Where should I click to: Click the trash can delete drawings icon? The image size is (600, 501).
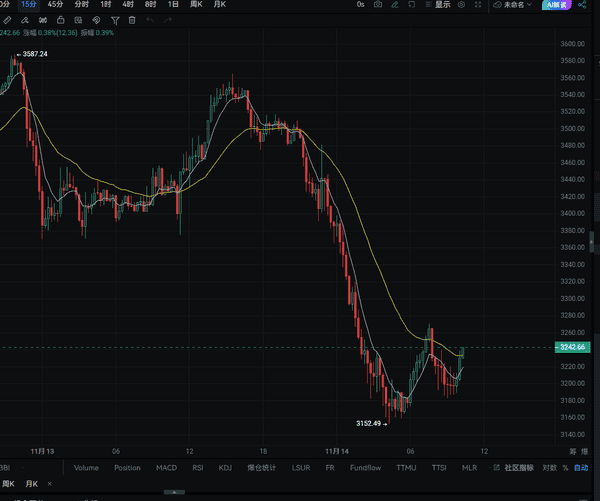click(x=133, y=20)
